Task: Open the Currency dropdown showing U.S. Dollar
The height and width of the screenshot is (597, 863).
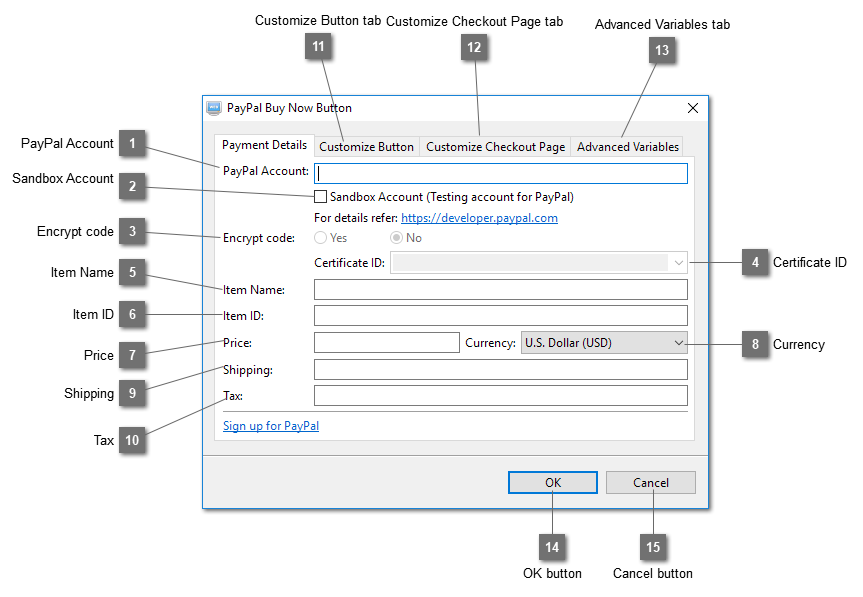Action: point(604,342)
